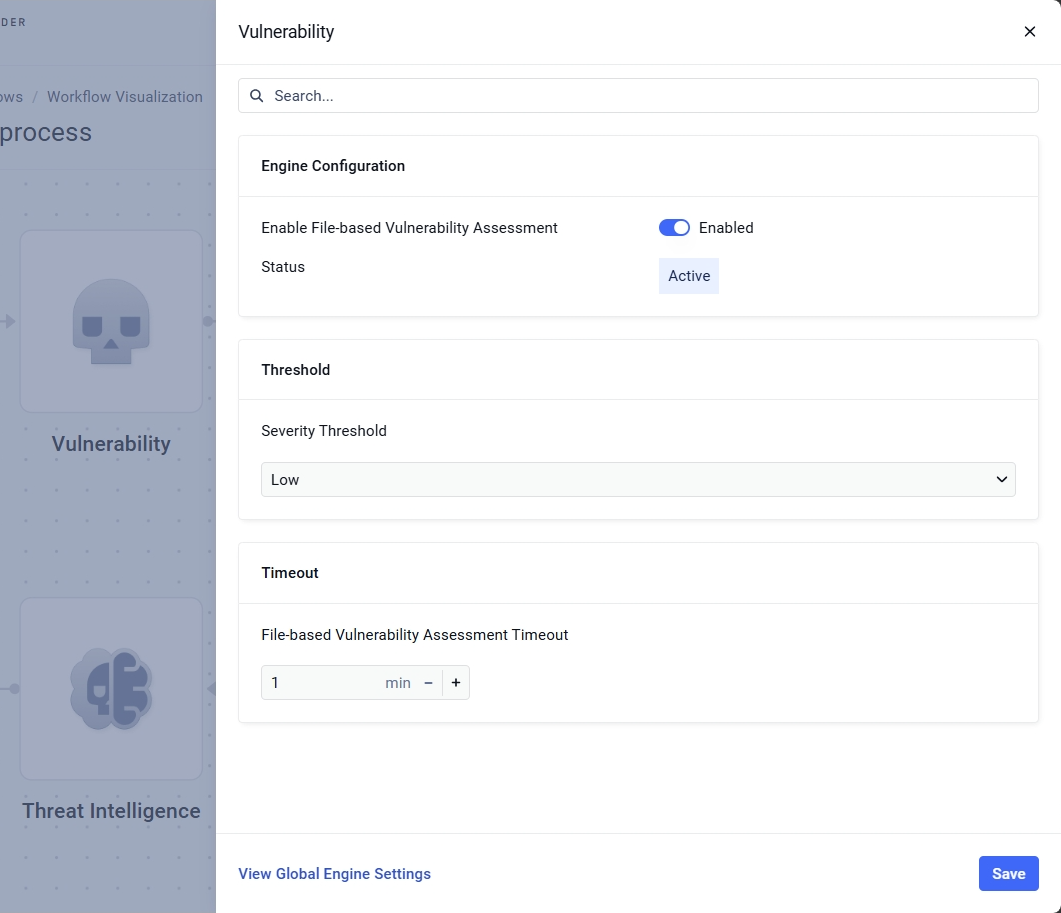
Task: Decrease timeout with the minus button
Action: tap(428, 683)
